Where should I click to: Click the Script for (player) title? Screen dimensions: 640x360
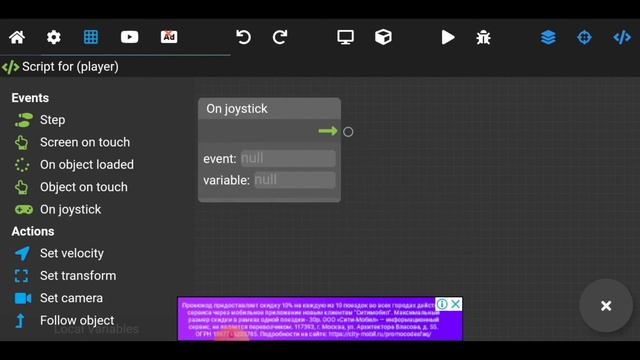[x=70, y=67]
